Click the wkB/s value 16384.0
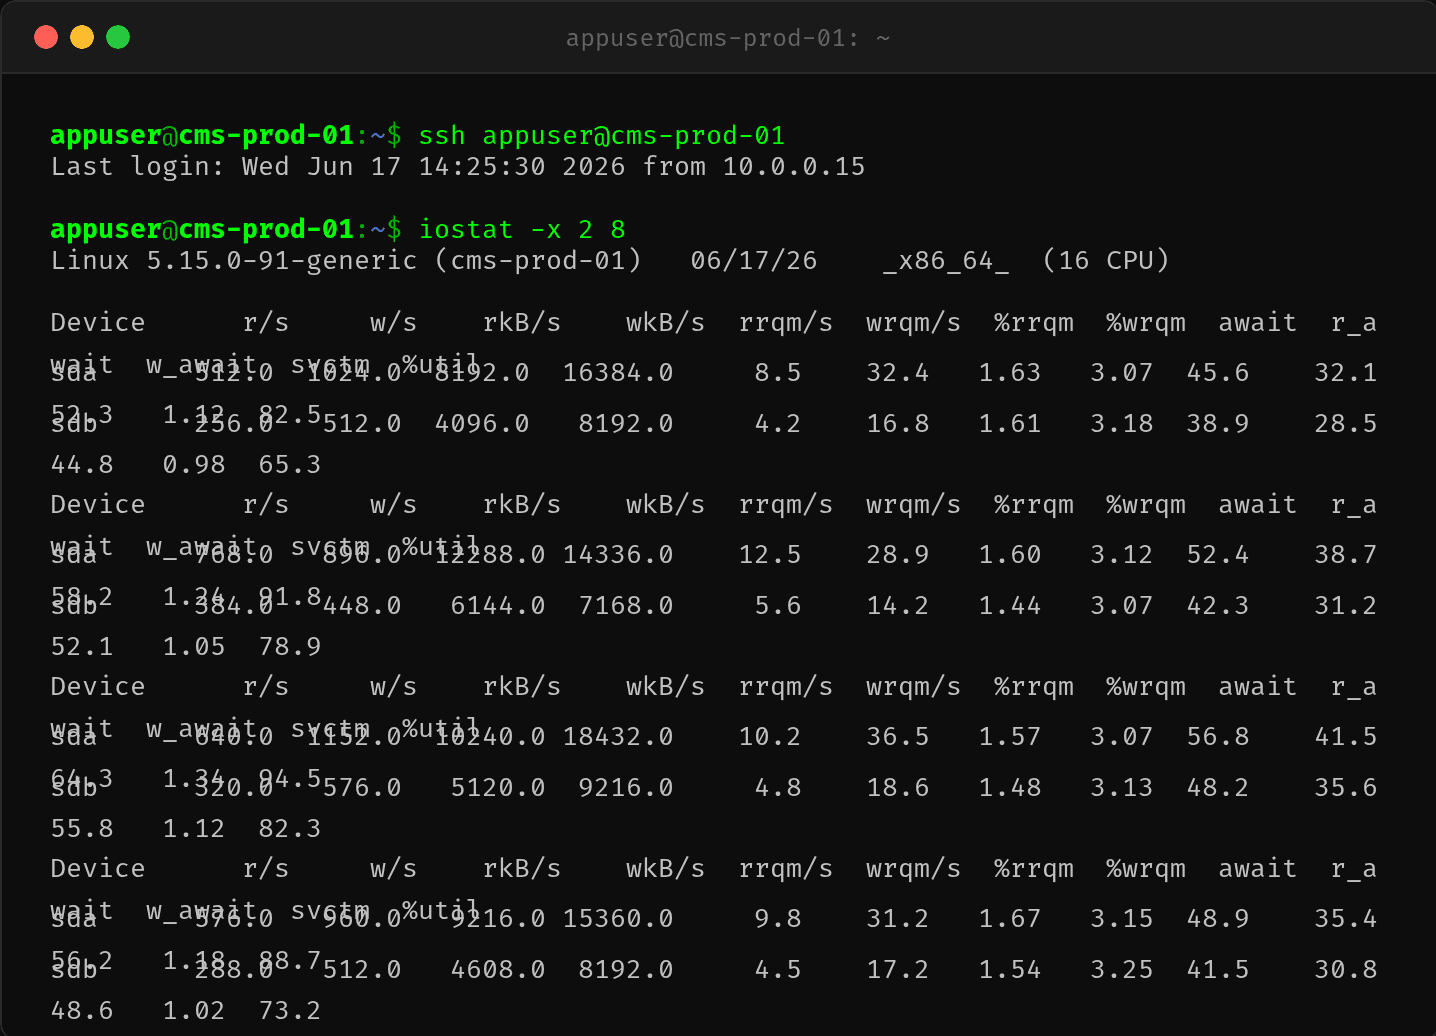Viewport: 1436px width, 1036px height. click(618, 372)
